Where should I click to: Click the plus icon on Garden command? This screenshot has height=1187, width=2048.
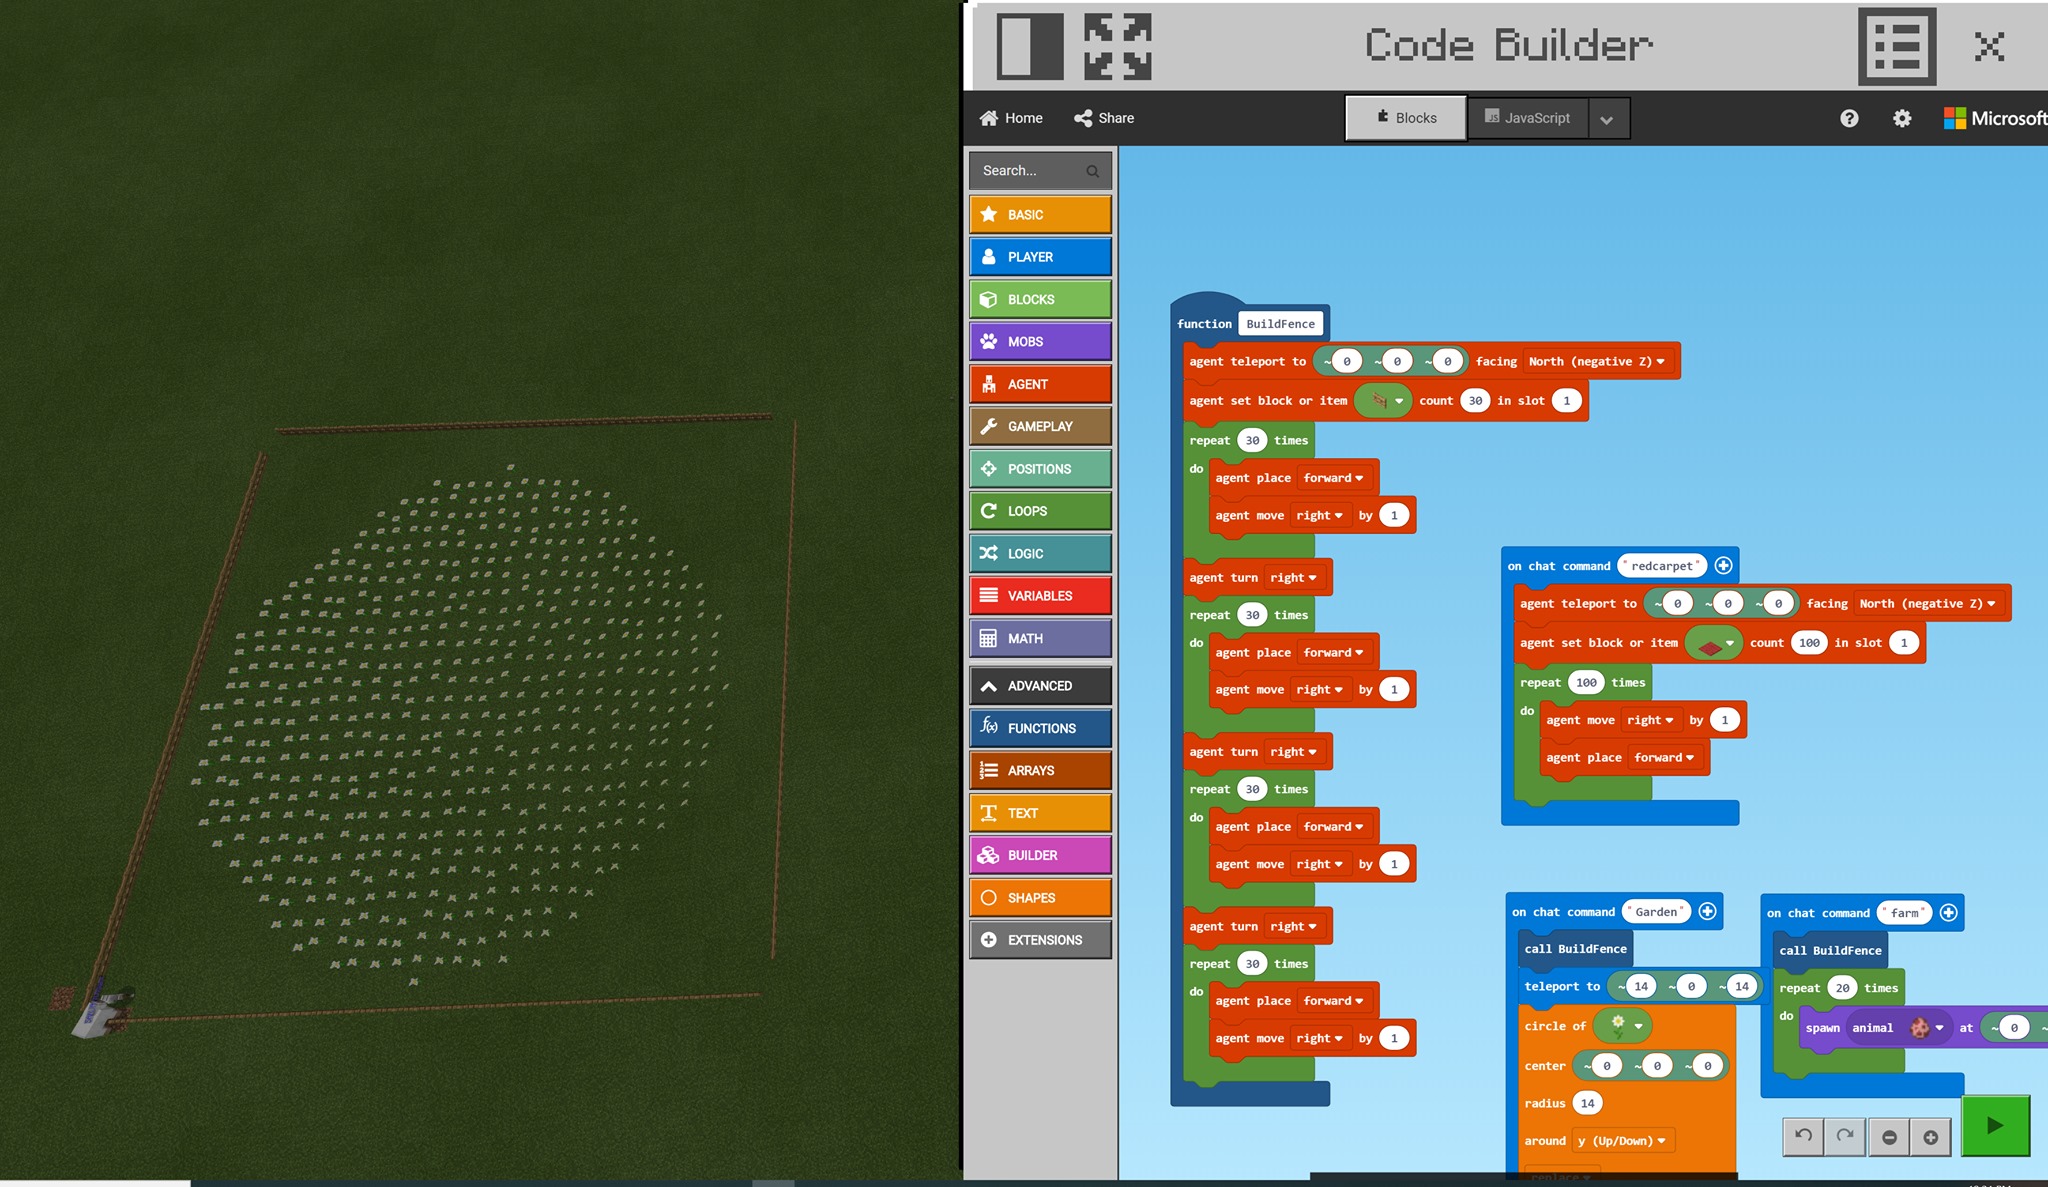(1709, 911)
